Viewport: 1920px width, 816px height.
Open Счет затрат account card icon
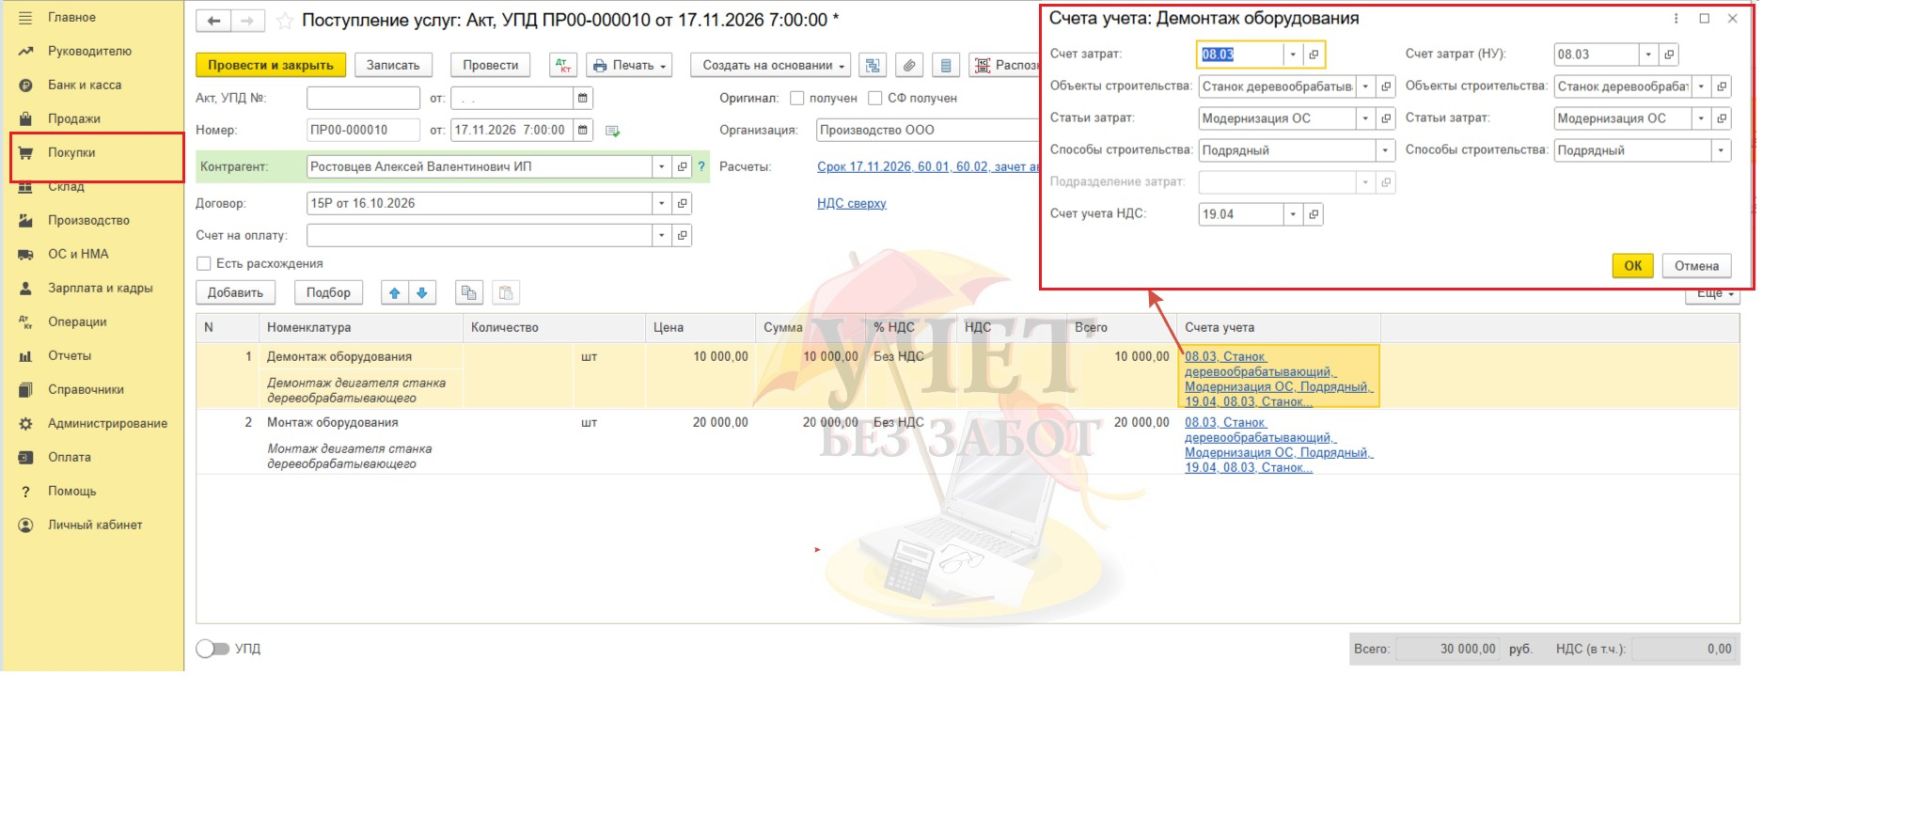(1314, 54)
